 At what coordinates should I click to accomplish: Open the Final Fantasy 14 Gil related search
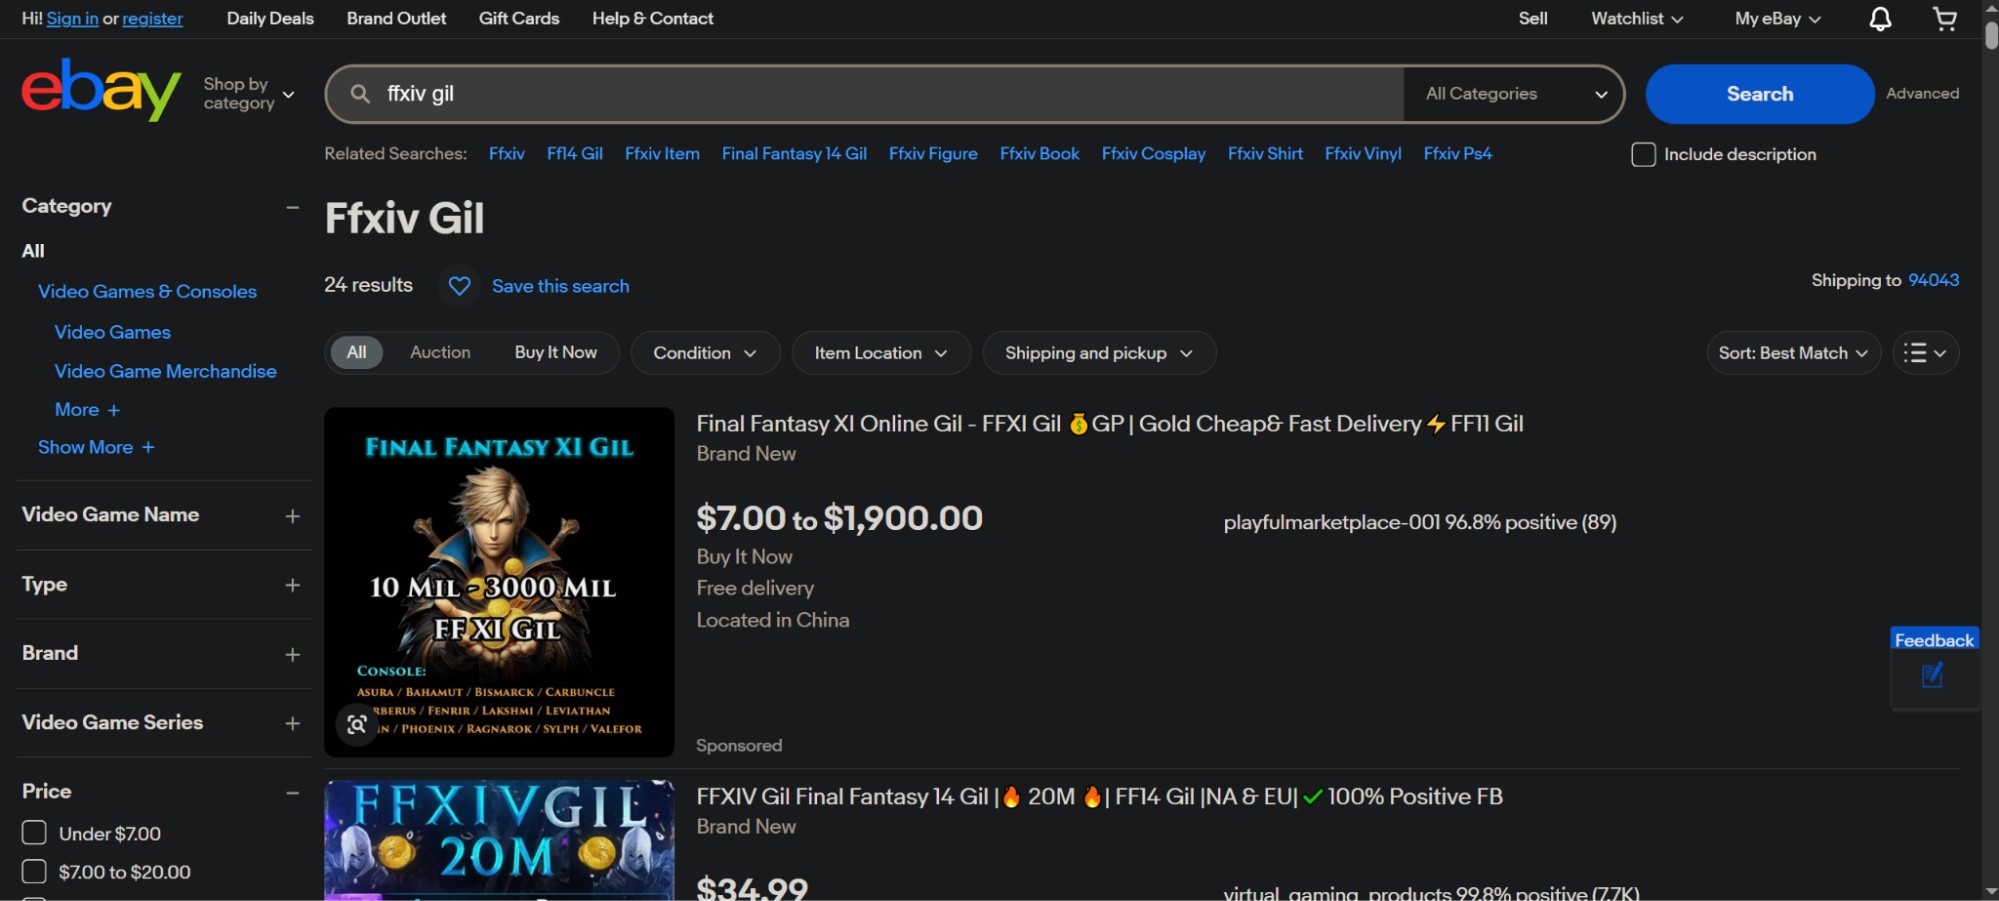(x=793, y=154)
